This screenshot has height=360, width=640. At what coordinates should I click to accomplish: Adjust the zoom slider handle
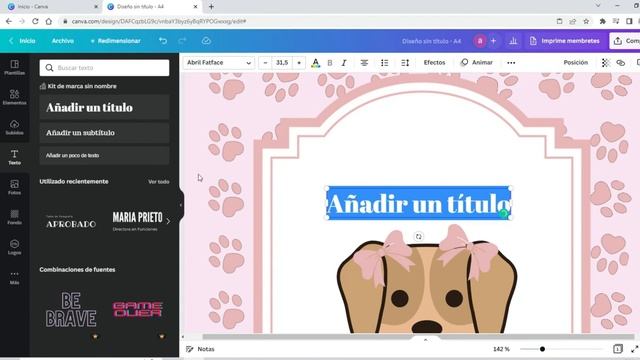pos(542,349)
